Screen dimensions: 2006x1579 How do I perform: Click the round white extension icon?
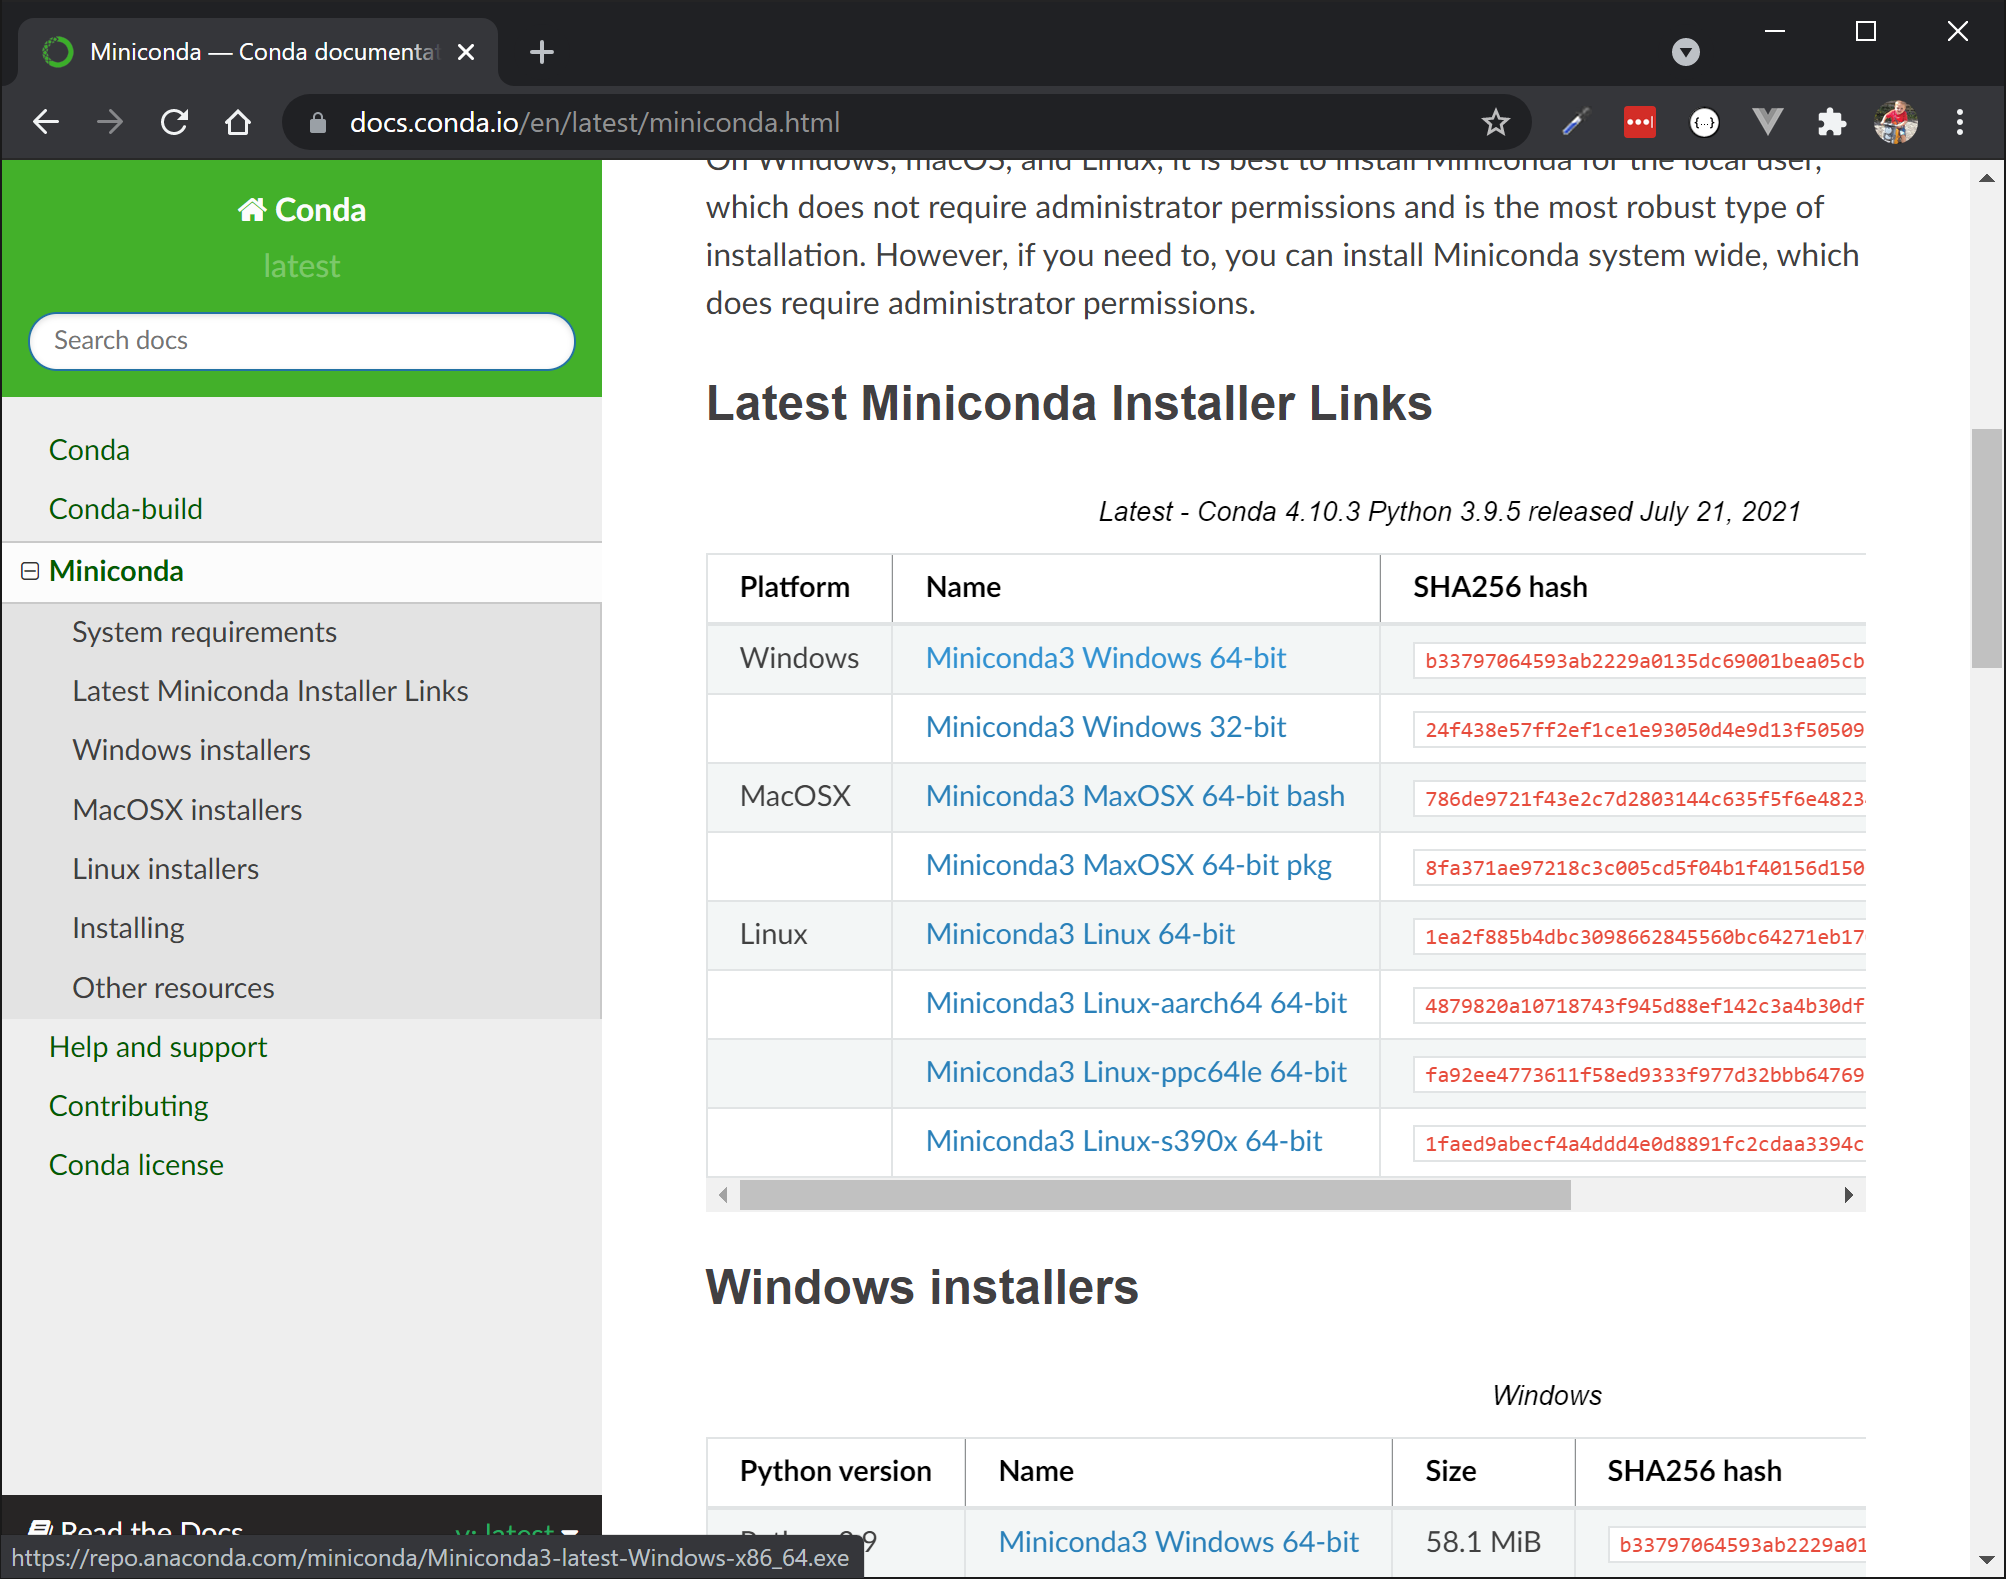(1704, 122)
